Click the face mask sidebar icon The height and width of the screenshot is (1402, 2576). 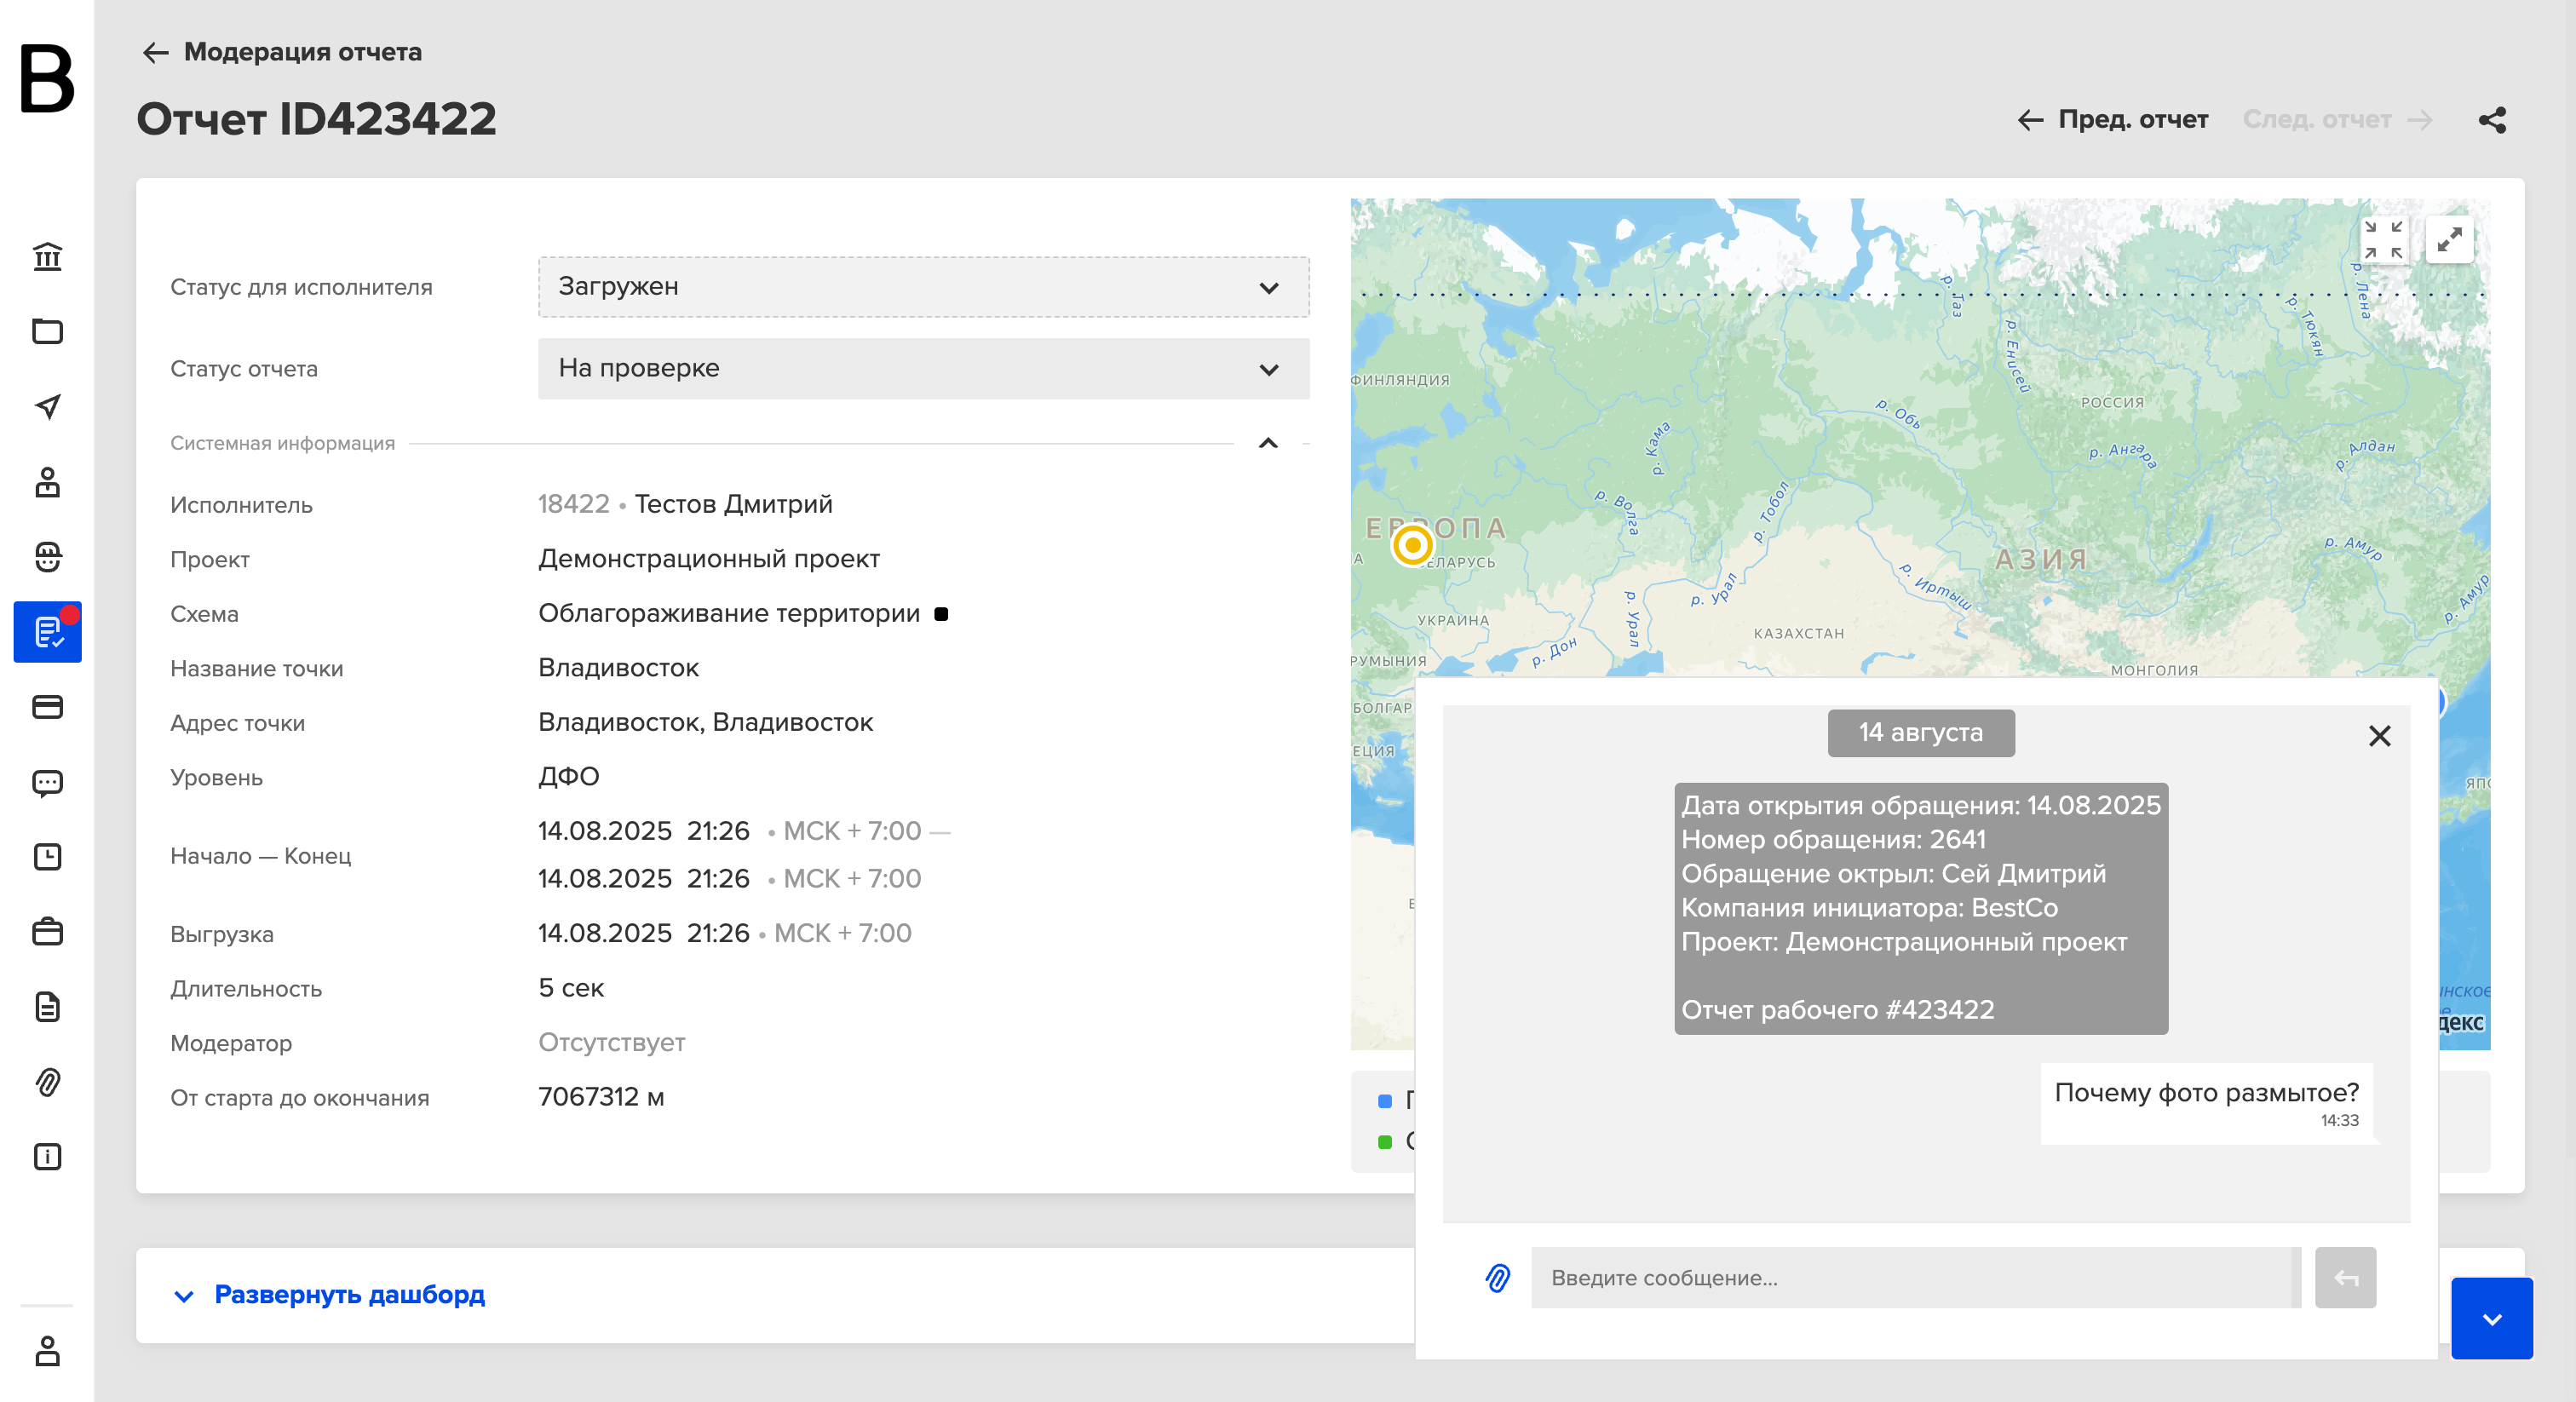click(47, 557)
